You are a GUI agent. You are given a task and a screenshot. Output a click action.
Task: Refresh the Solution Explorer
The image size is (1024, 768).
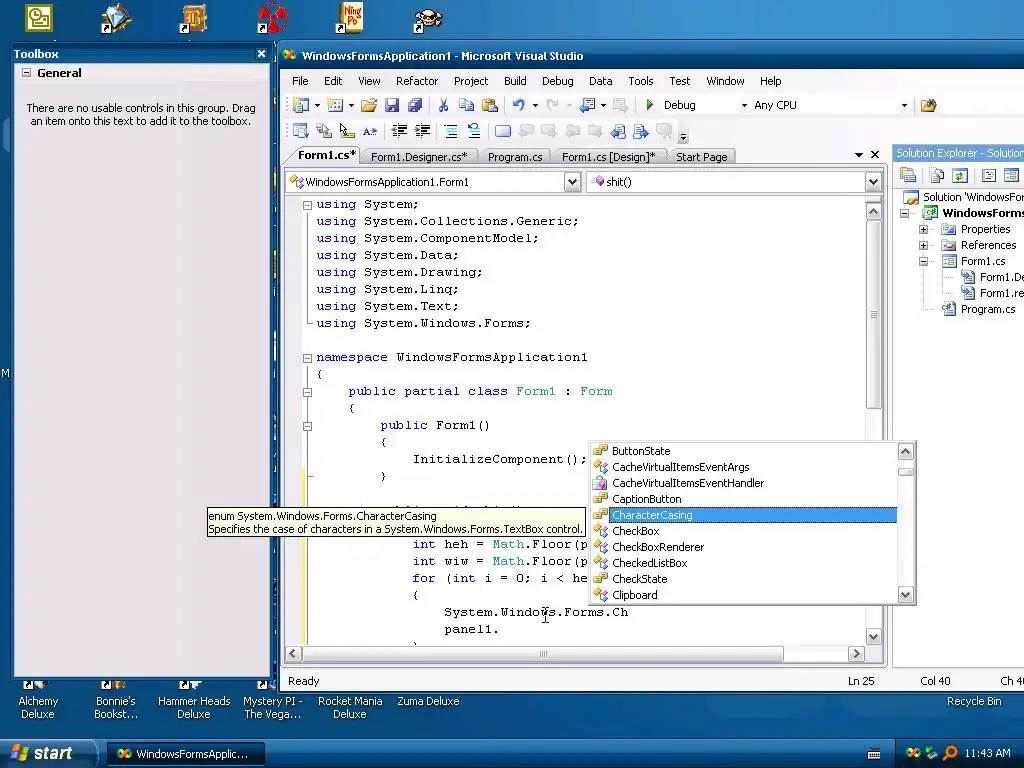[959, 175]
